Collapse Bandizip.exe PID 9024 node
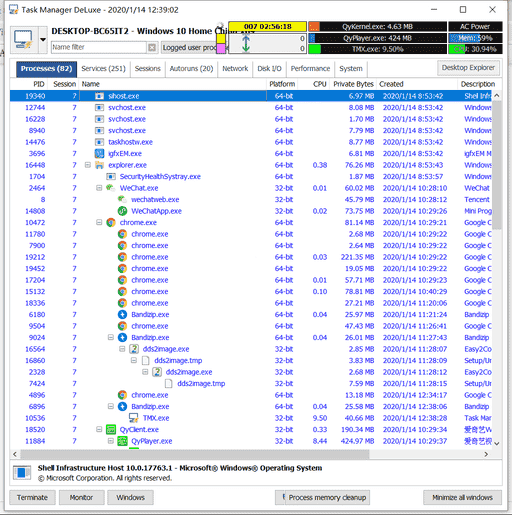The image size is (512, 515). click(x=111, y=337)
